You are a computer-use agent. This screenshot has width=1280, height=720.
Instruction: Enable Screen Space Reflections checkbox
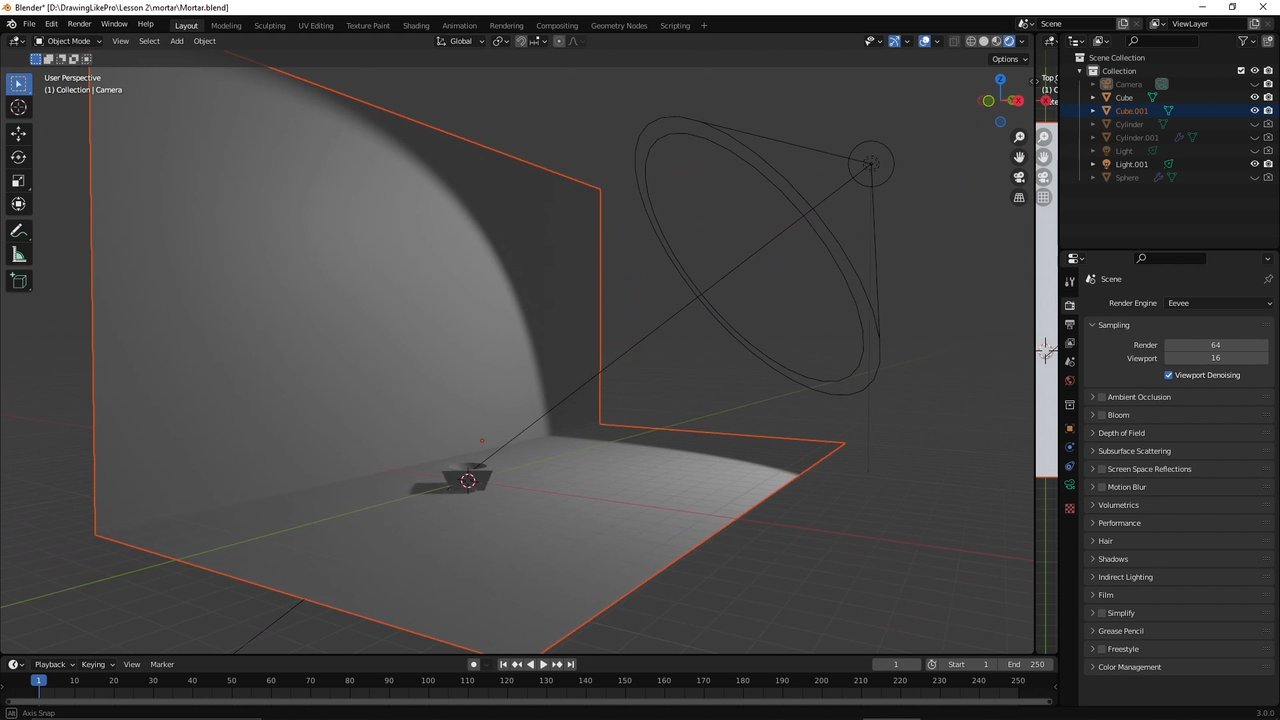coord(1102,469)
